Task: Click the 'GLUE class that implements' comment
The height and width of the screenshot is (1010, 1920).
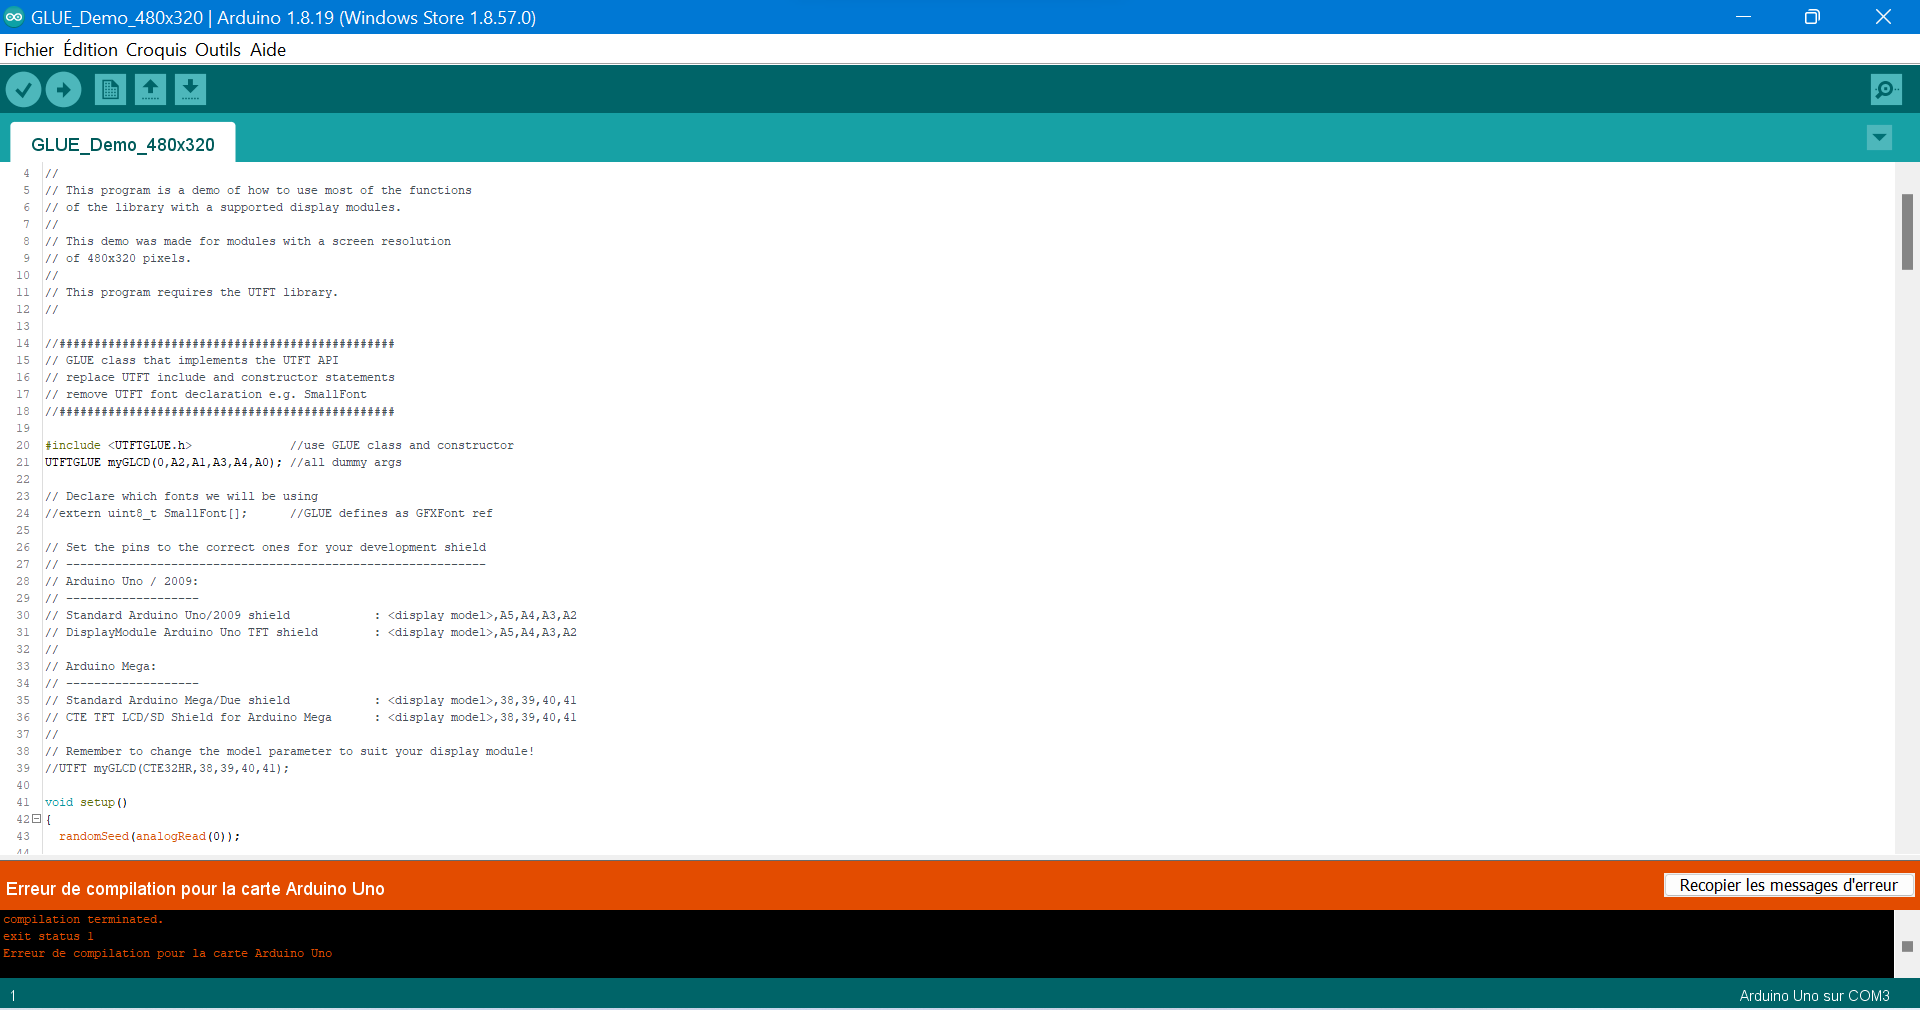Action: coord(192,361)
